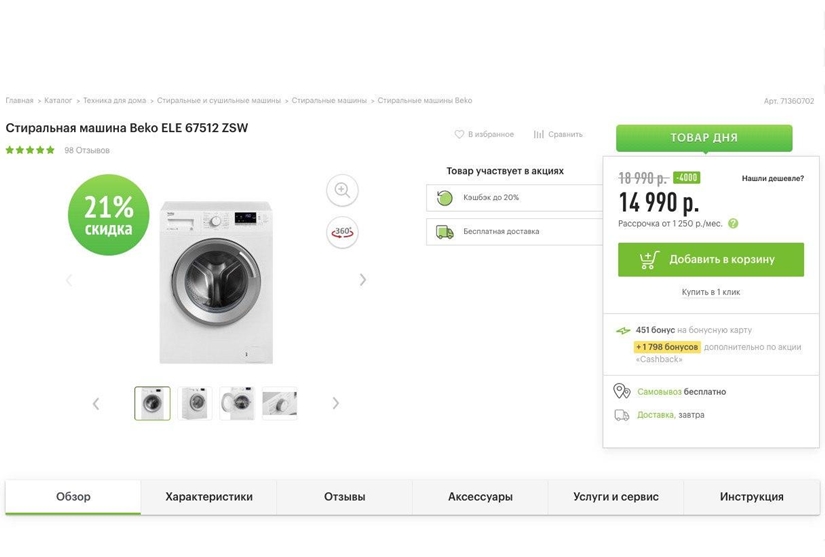Viewport: 825px width, 557px height.
Task: Open the Нашли дешевле? link
Action: coord(773,178)
